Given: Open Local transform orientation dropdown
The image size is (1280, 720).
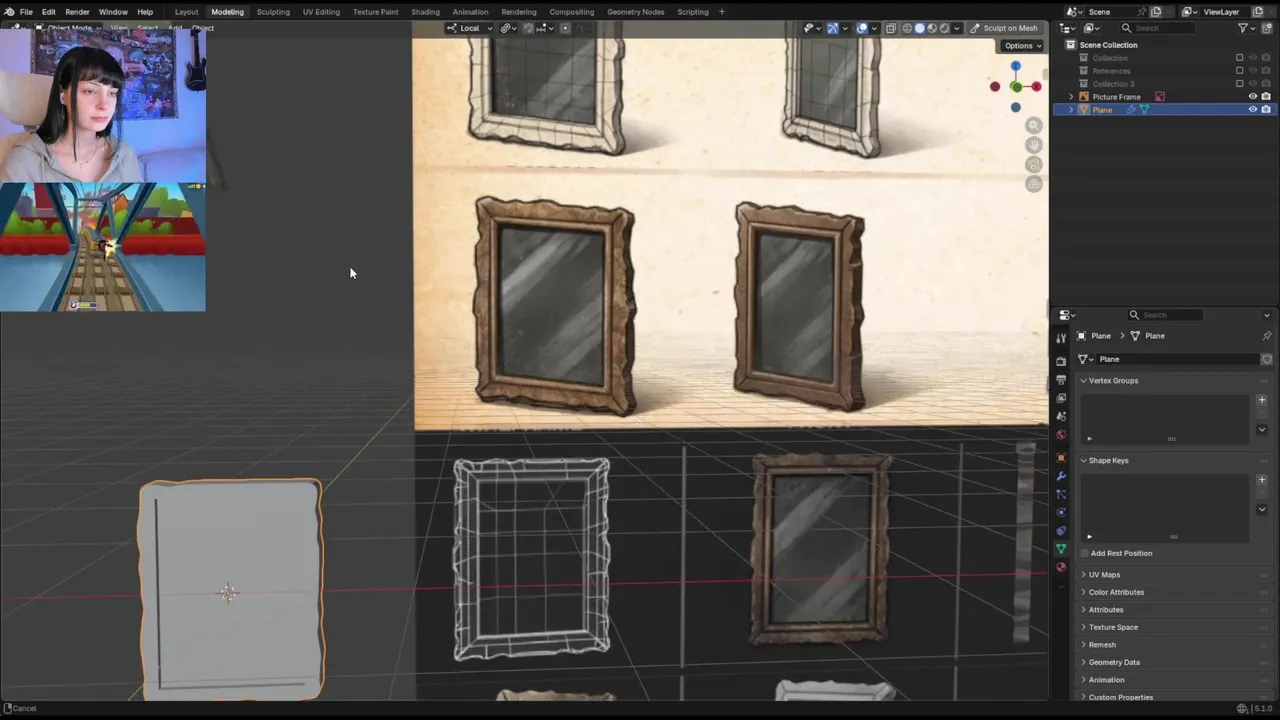Looking at the screenshot, I should [470, 28].
